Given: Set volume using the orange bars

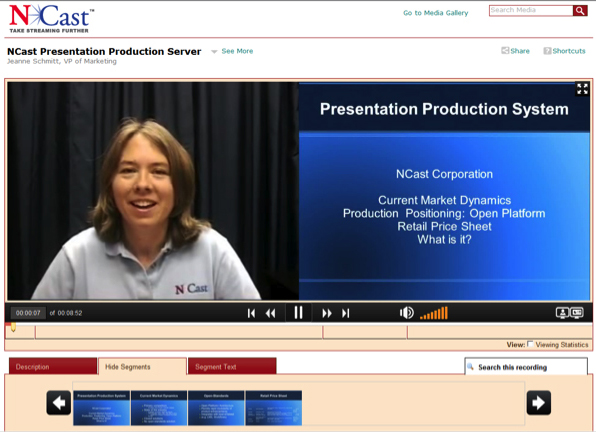Looking at the screenshot, I should click(434, 313).
